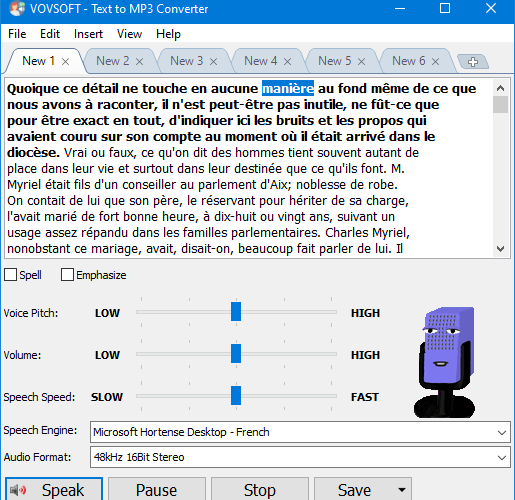515x500 pixels.
Task: Click the Stop button
Action: tap(260, 490)
